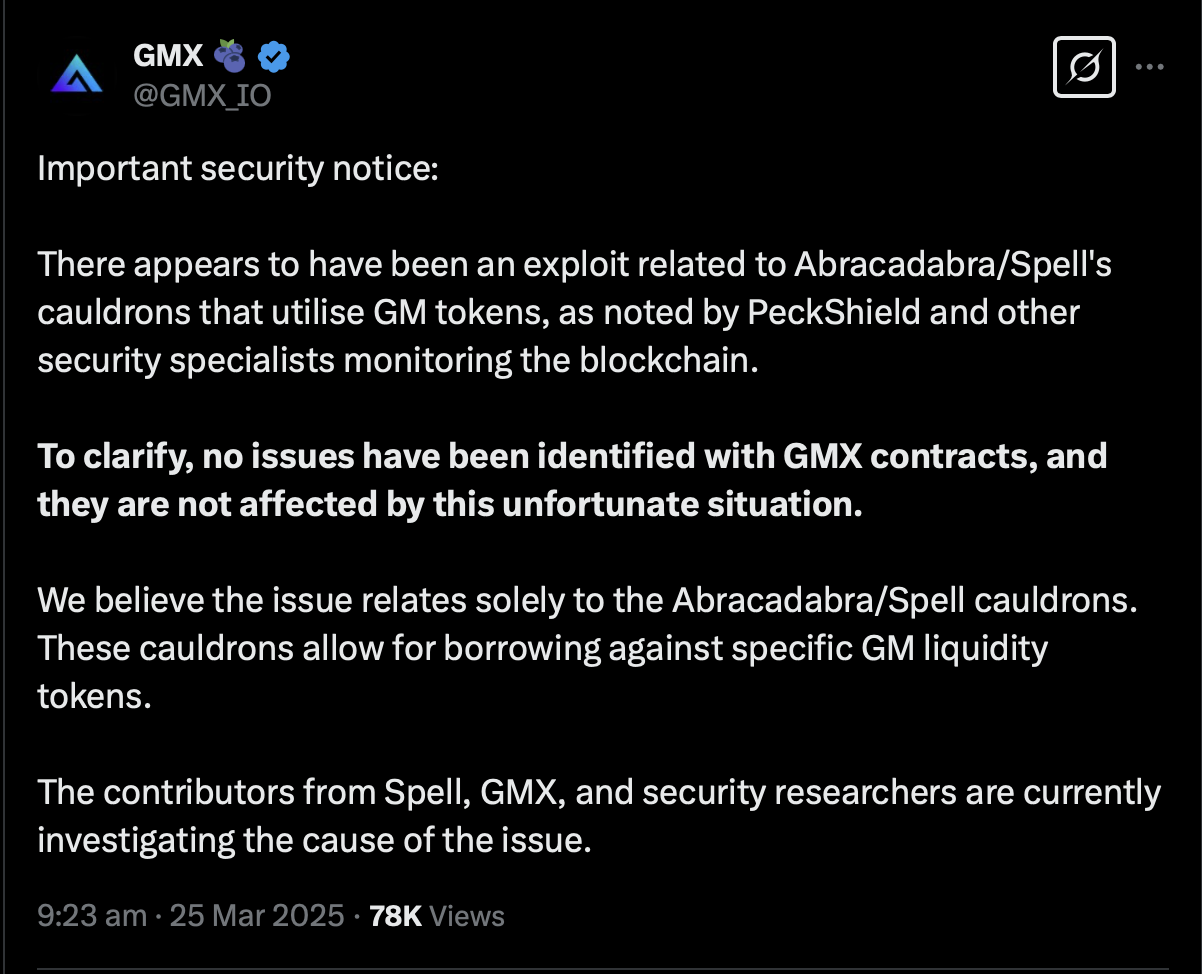
Task: Open the three-dot more options menu
Action: tap(1150, 67)
